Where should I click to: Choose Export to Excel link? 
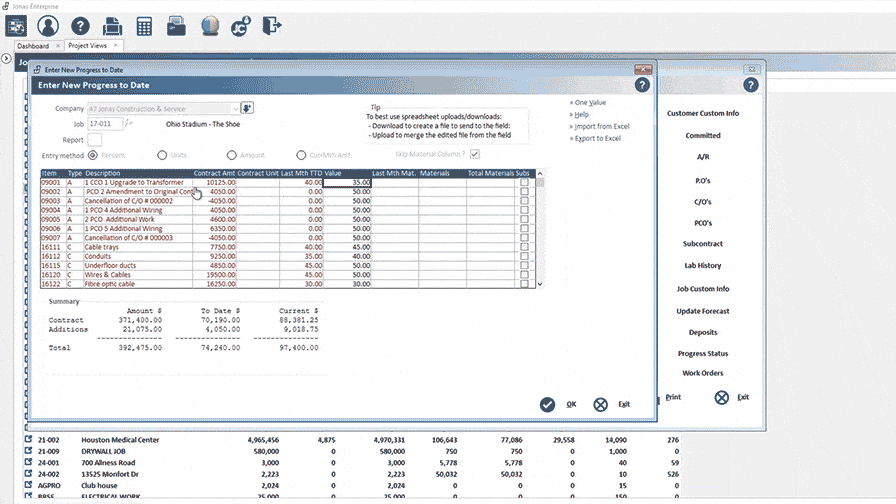pos(598,138)
